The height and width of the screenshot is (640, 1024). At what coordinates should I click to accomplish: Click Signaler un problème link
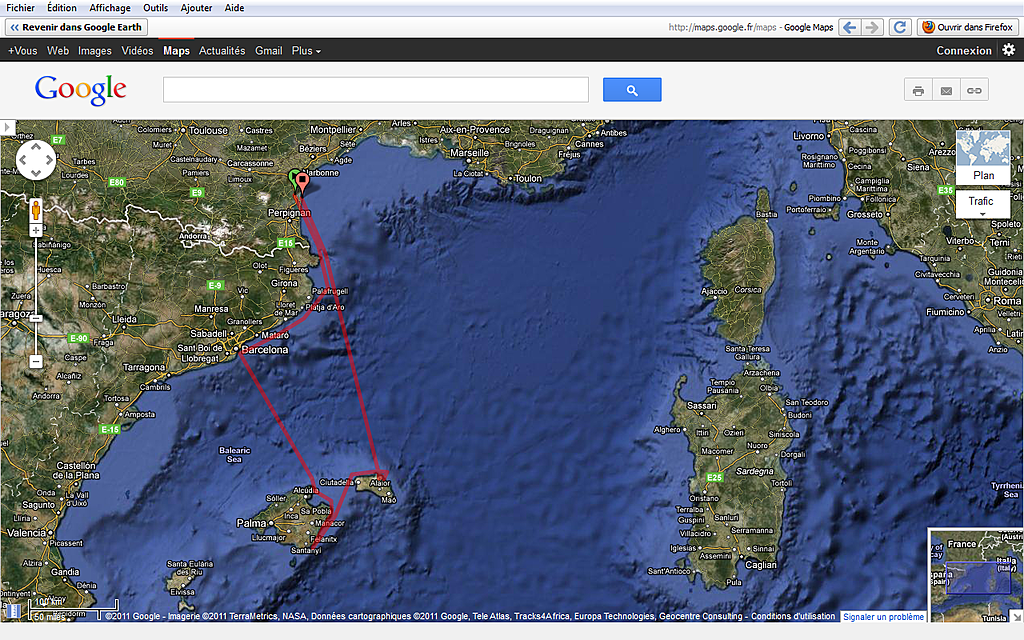[x=883, y=616]
